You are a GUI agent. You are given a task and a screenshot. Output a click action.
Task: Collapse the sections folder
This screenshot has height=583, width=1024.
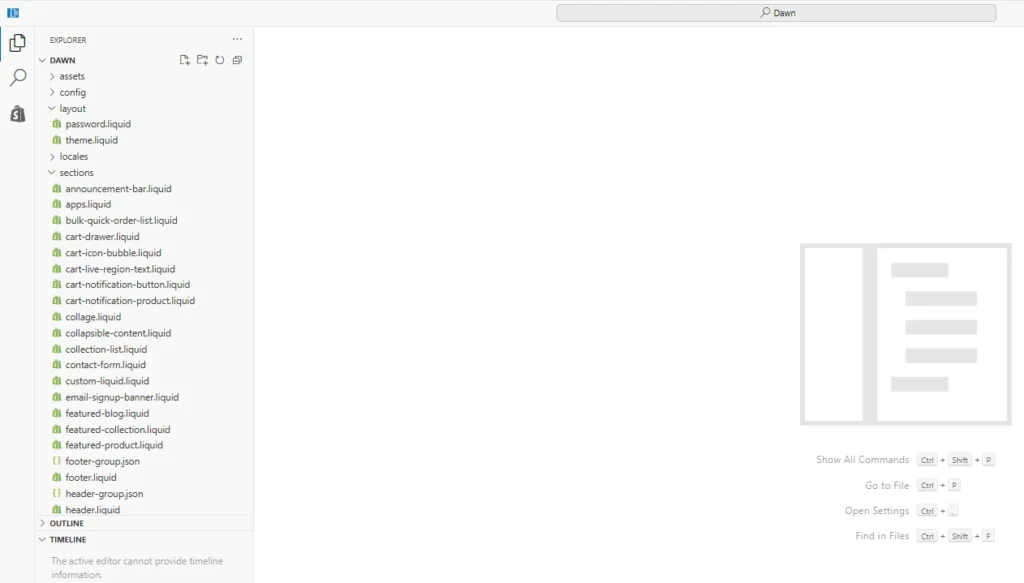pyautogui.click(x=76, y=172)
